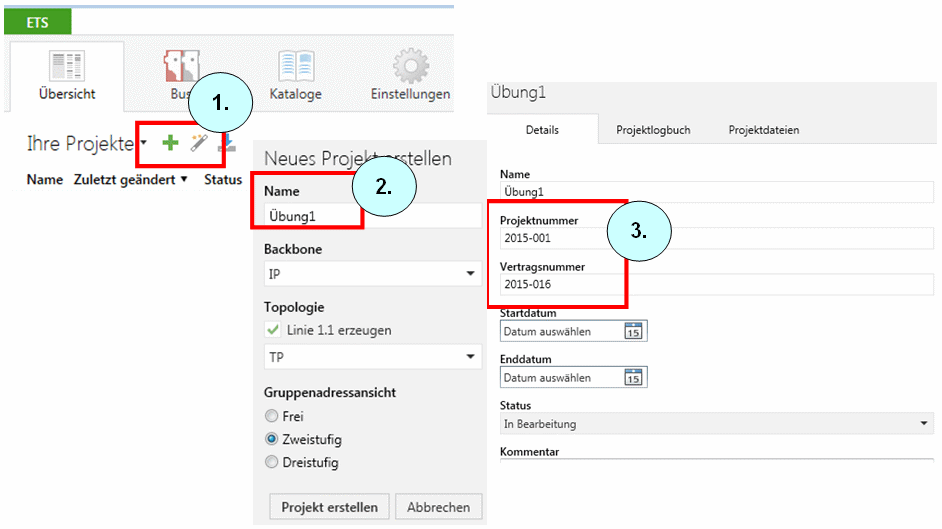Expand the Backbone IP dropdown
942x529 pixels.
tap(470, 273)
